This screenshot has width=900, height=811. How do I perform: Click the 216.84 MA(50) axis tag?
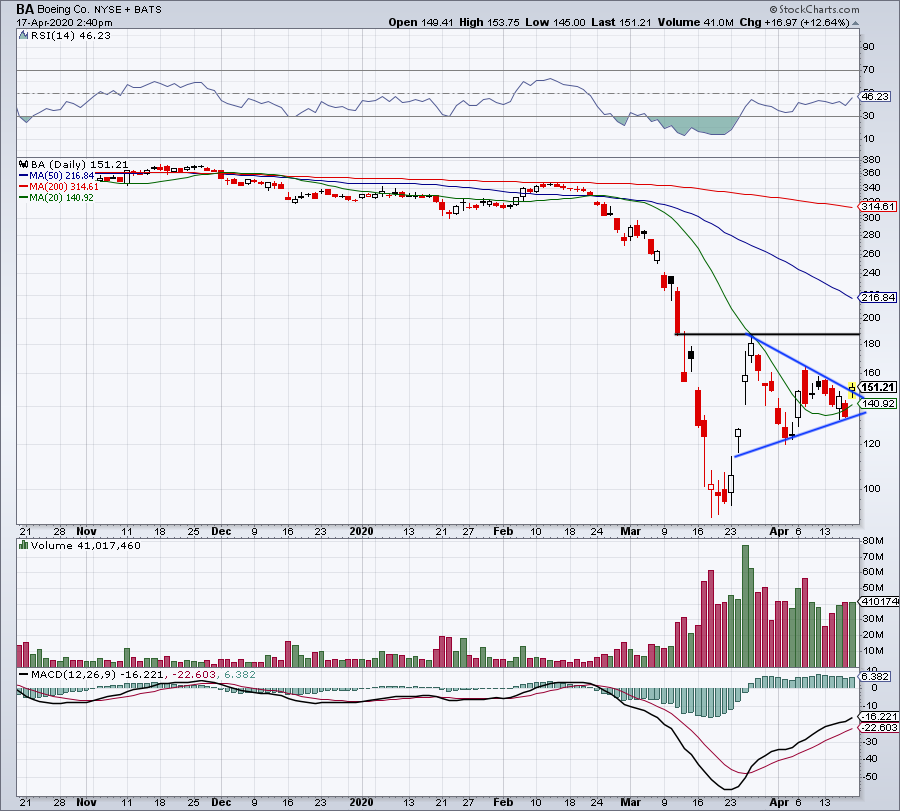(x=876, y=298)
